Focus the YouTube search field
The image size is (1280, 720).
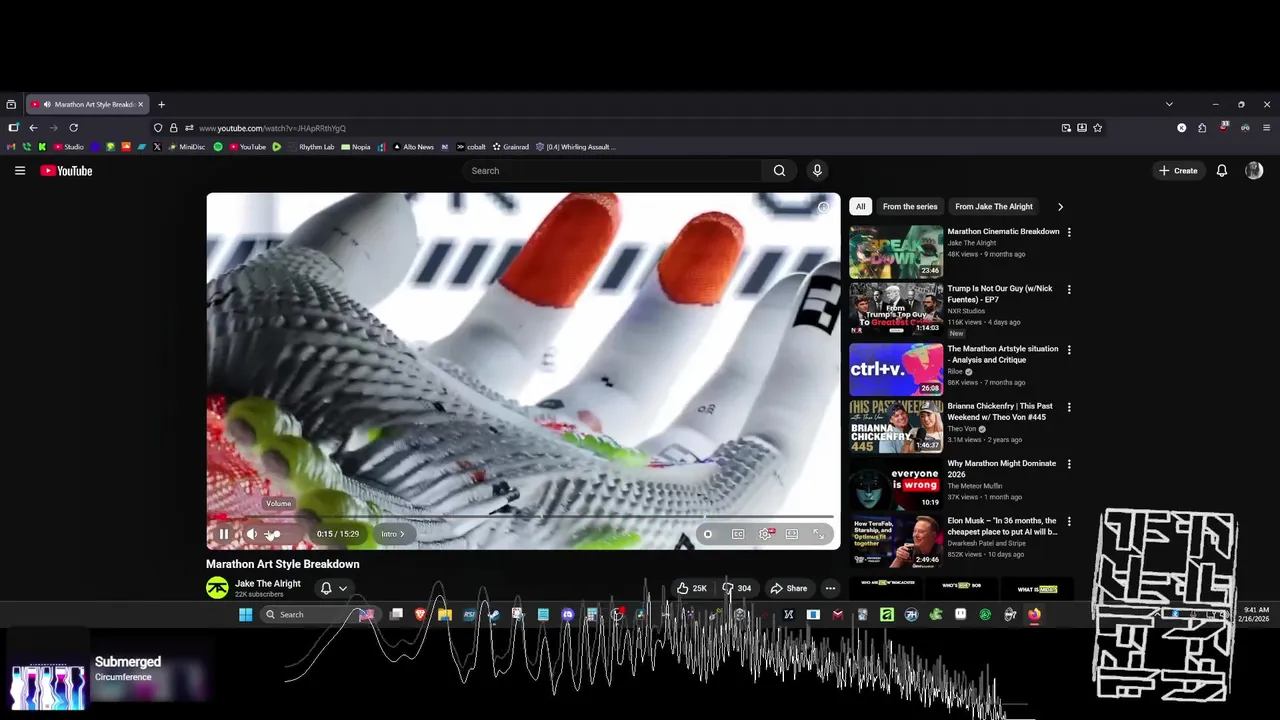(x=612, y=171)
